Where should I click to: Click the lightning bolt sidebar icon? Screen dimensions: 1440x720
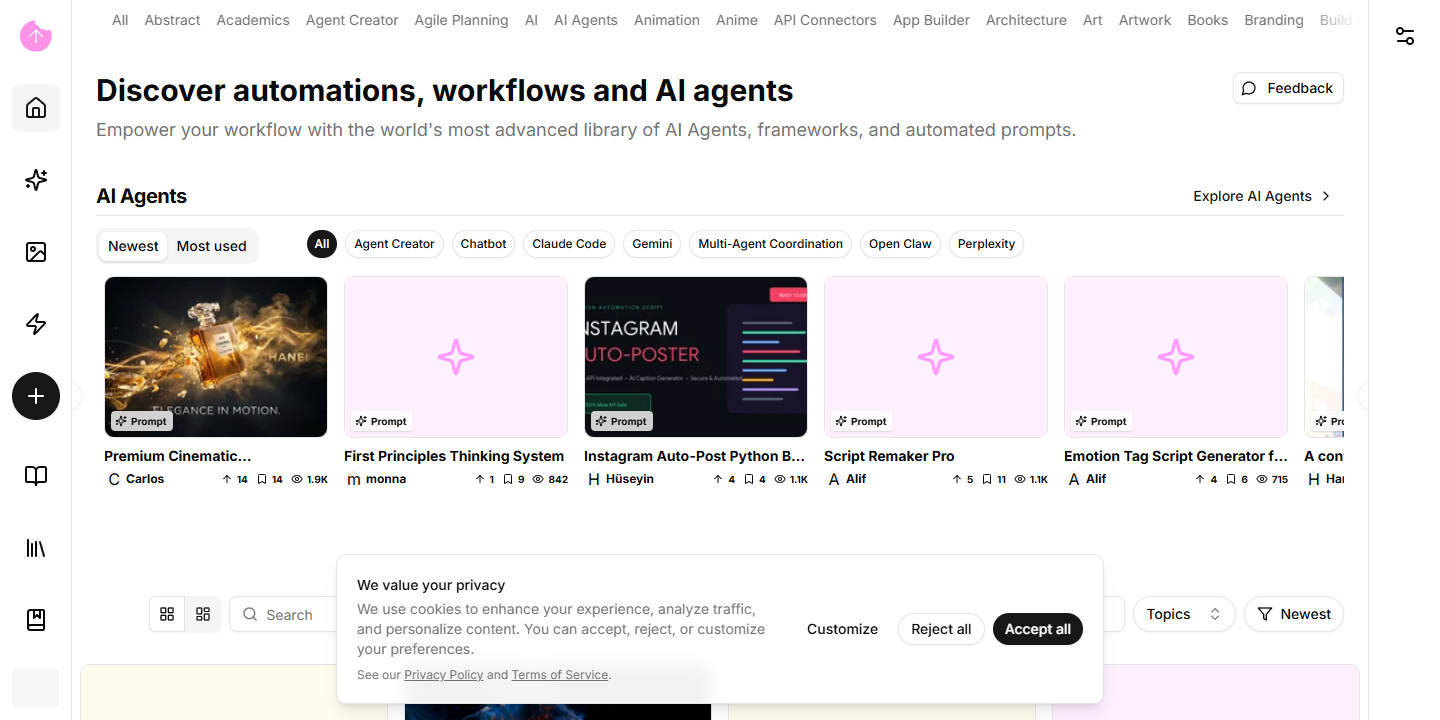[x=36, y=324]
